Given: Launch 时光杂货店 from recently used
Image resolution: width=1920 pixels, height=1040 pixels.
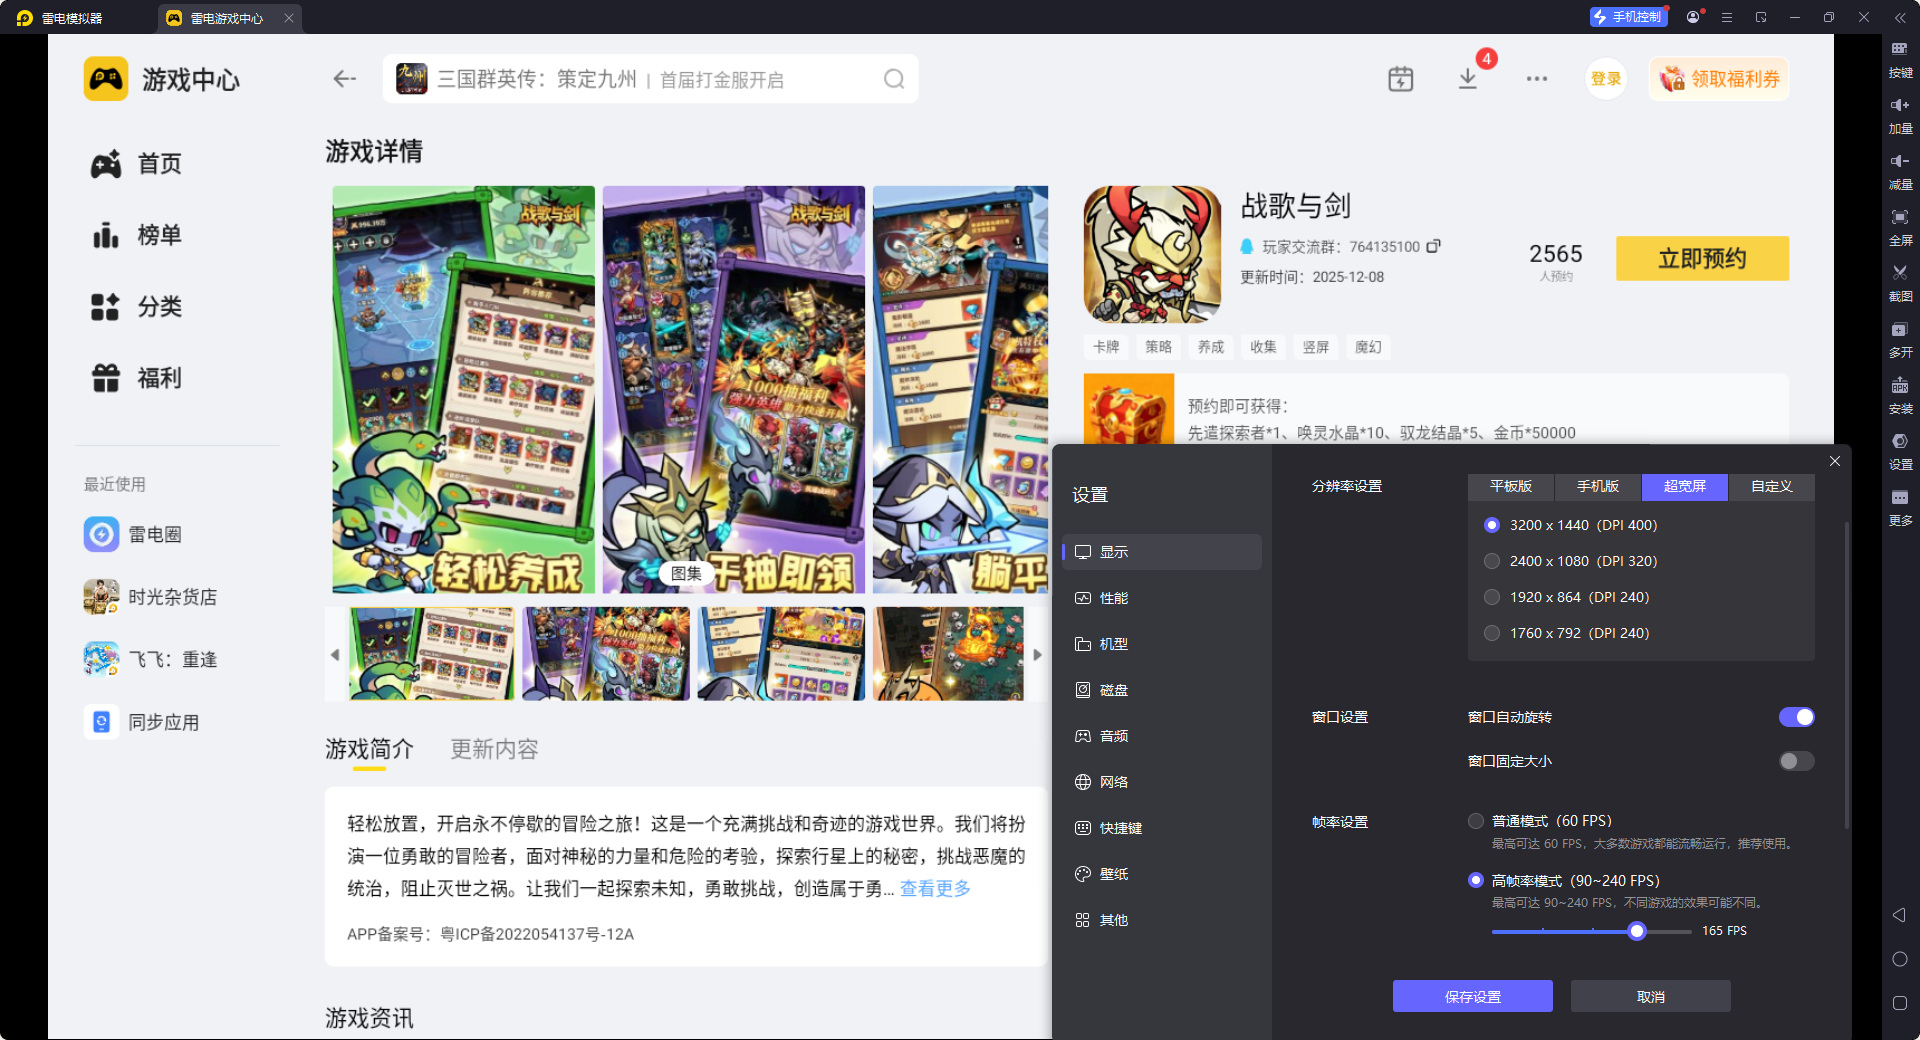Looking at the screenshot, I should (150, 597).
